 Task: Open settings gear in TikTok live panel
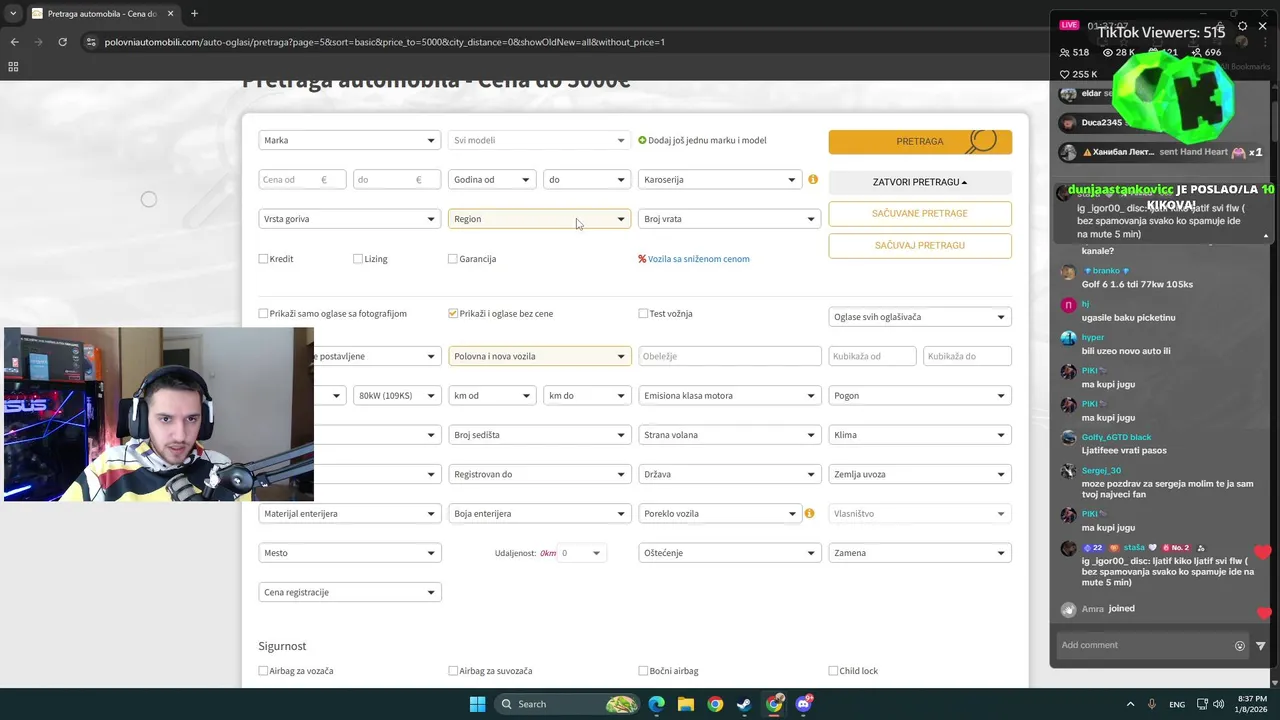pos(1242,26)
